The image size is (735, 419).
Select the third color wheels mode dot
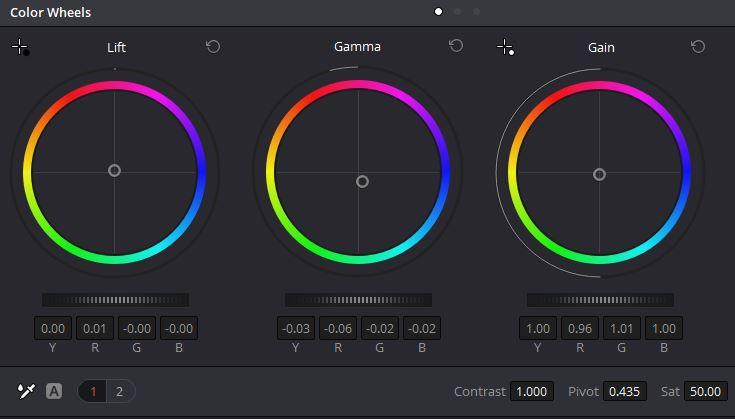click(x=476, y=12)
